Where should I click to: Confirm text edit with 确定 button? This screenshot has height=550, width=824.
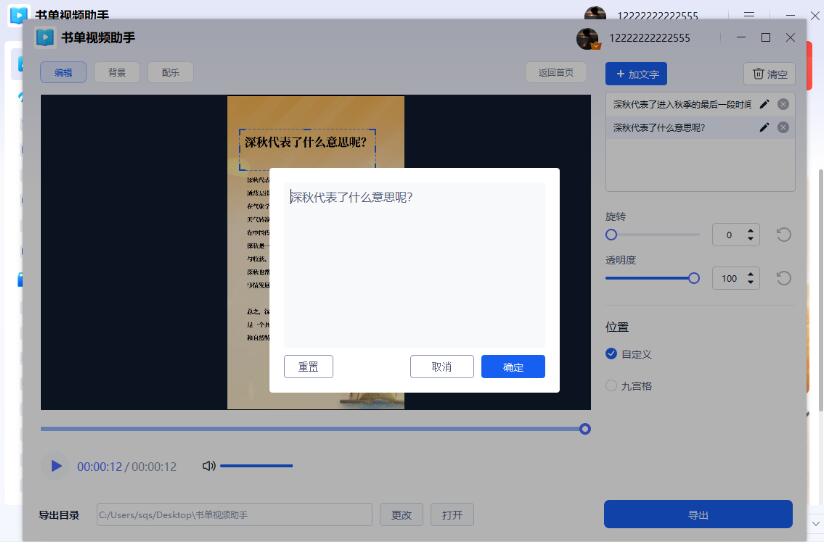tap(512, 367)
